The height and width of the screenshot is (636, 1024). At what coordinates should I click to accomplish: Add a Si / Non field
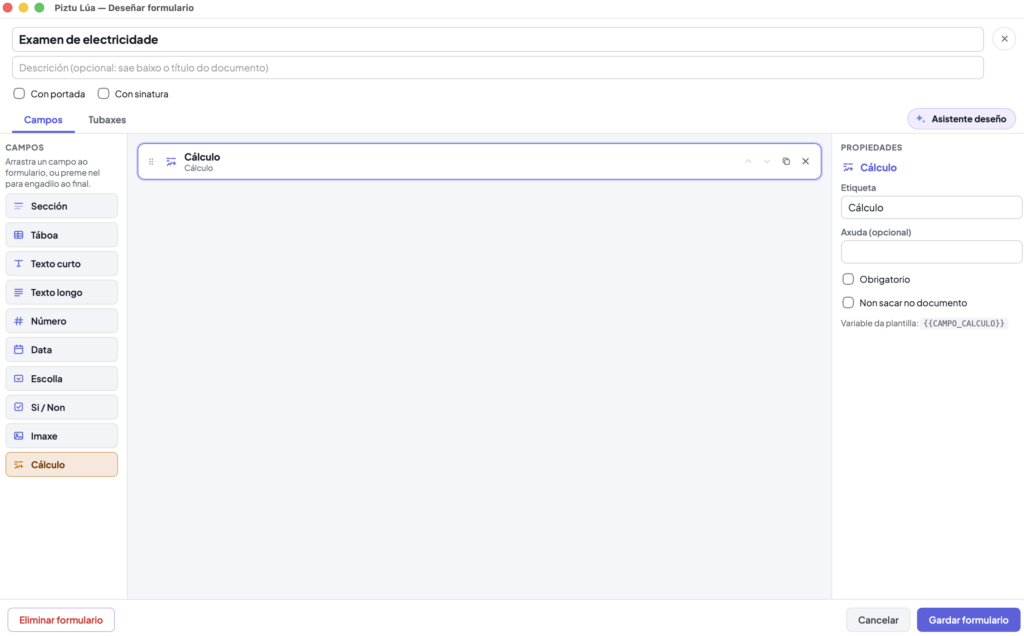[61, 407]
